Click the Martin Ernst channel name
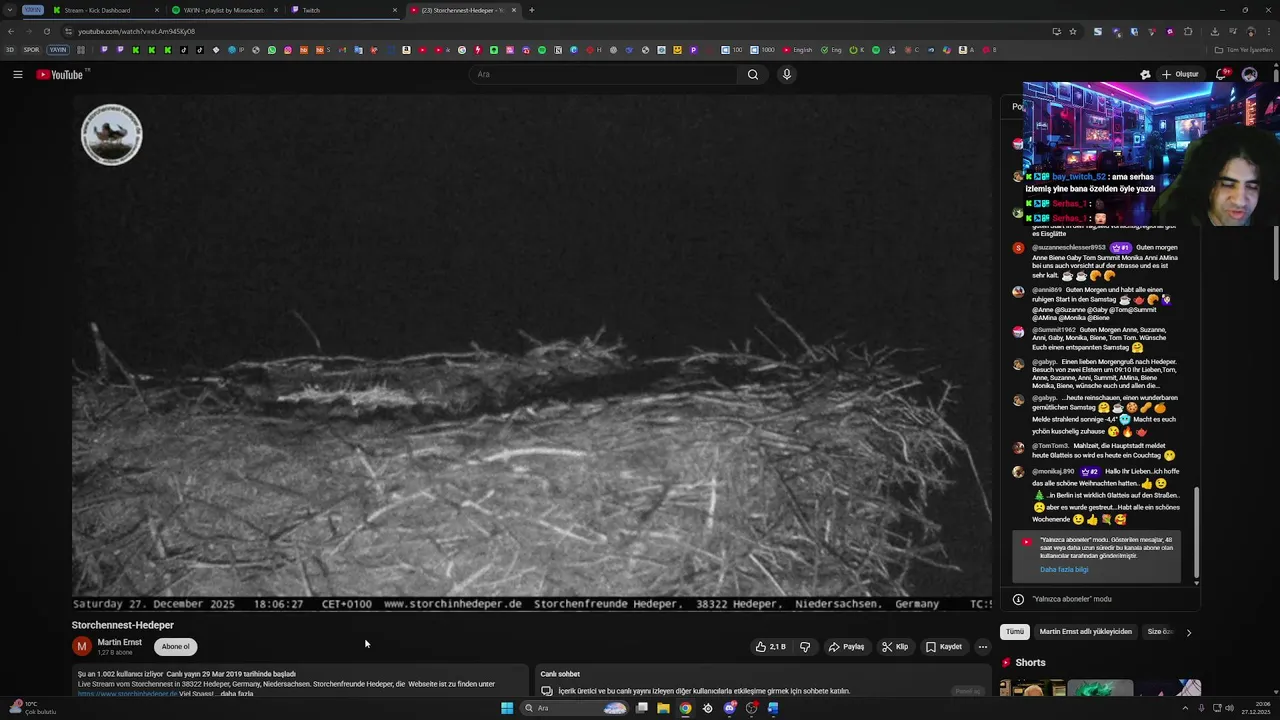The height and width of the screenshot is (720, 1280). point(120,642)
